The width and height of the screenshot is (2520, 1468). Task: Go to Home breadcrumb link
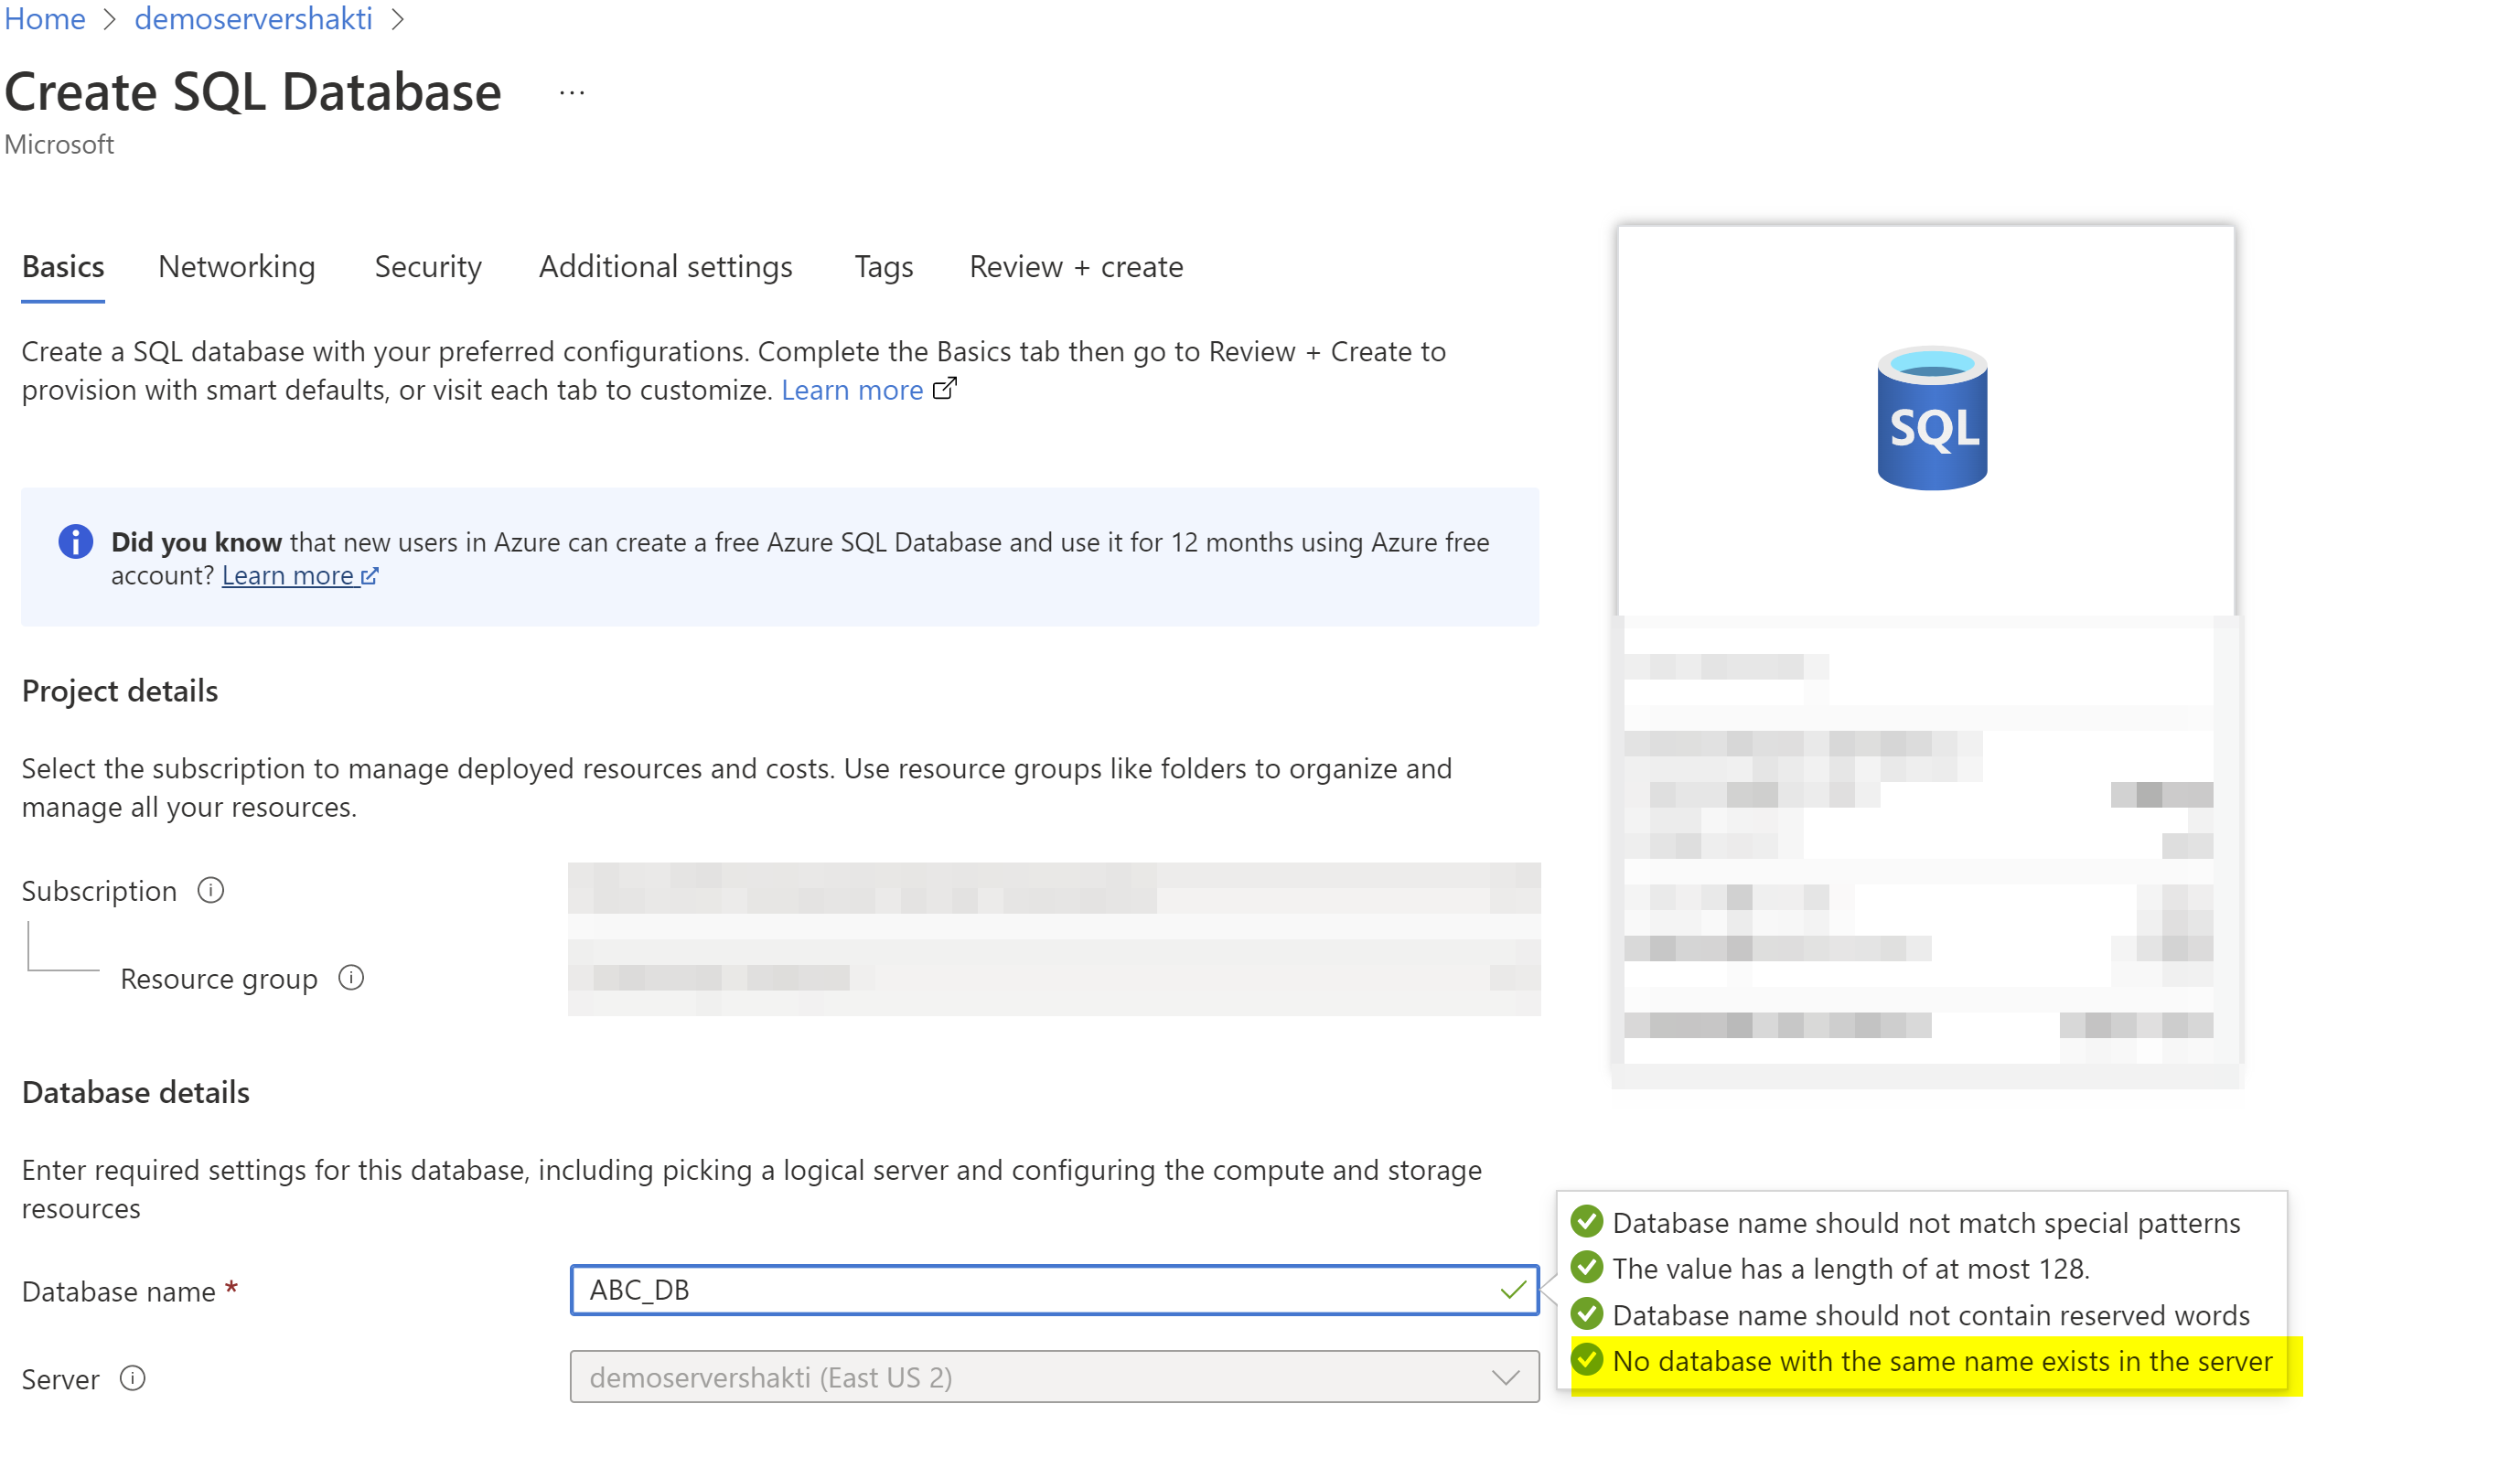tap(45, 19)
